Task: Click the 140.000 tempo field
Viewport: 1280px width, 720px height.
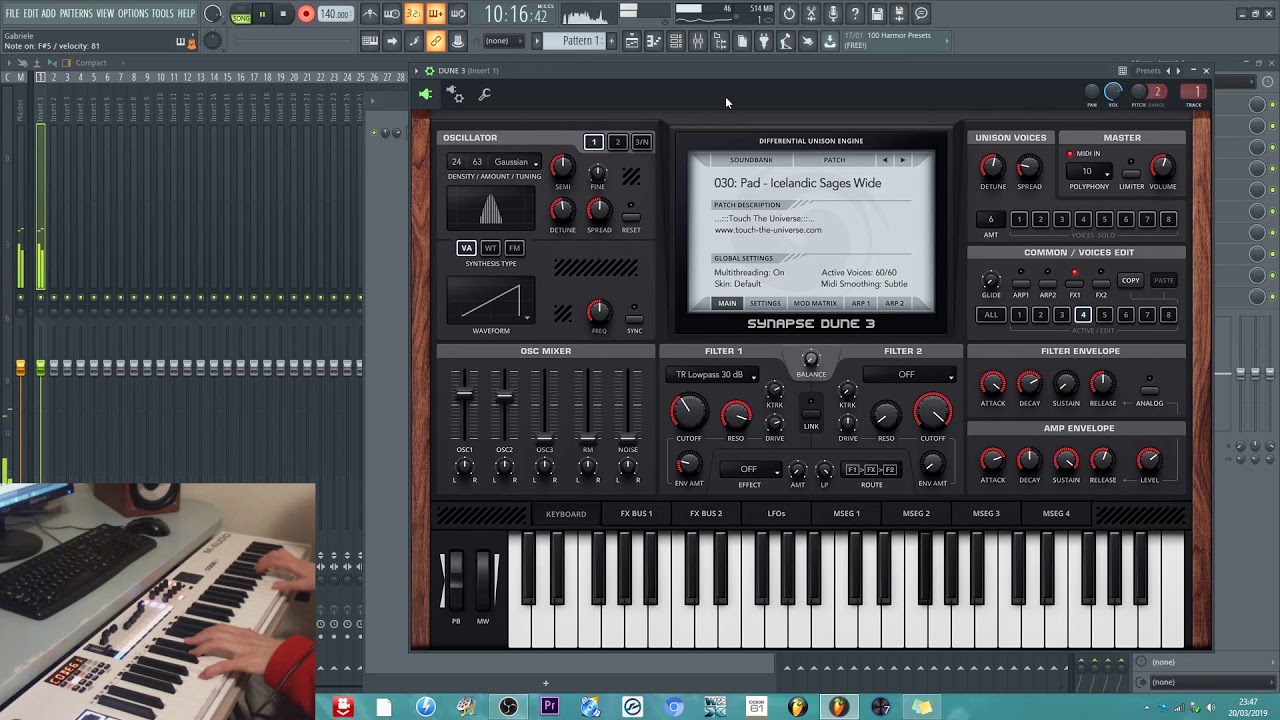Action: [335, 15]
